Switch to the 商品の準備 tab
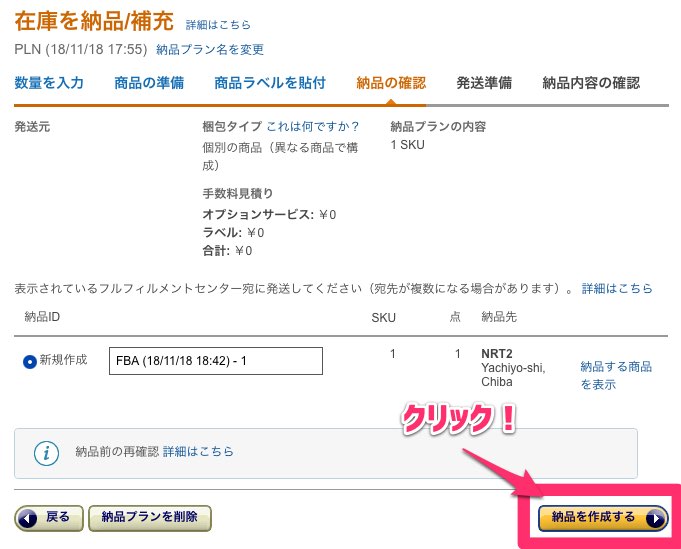Viewport: 681px width, 549px height. [149, 83]
